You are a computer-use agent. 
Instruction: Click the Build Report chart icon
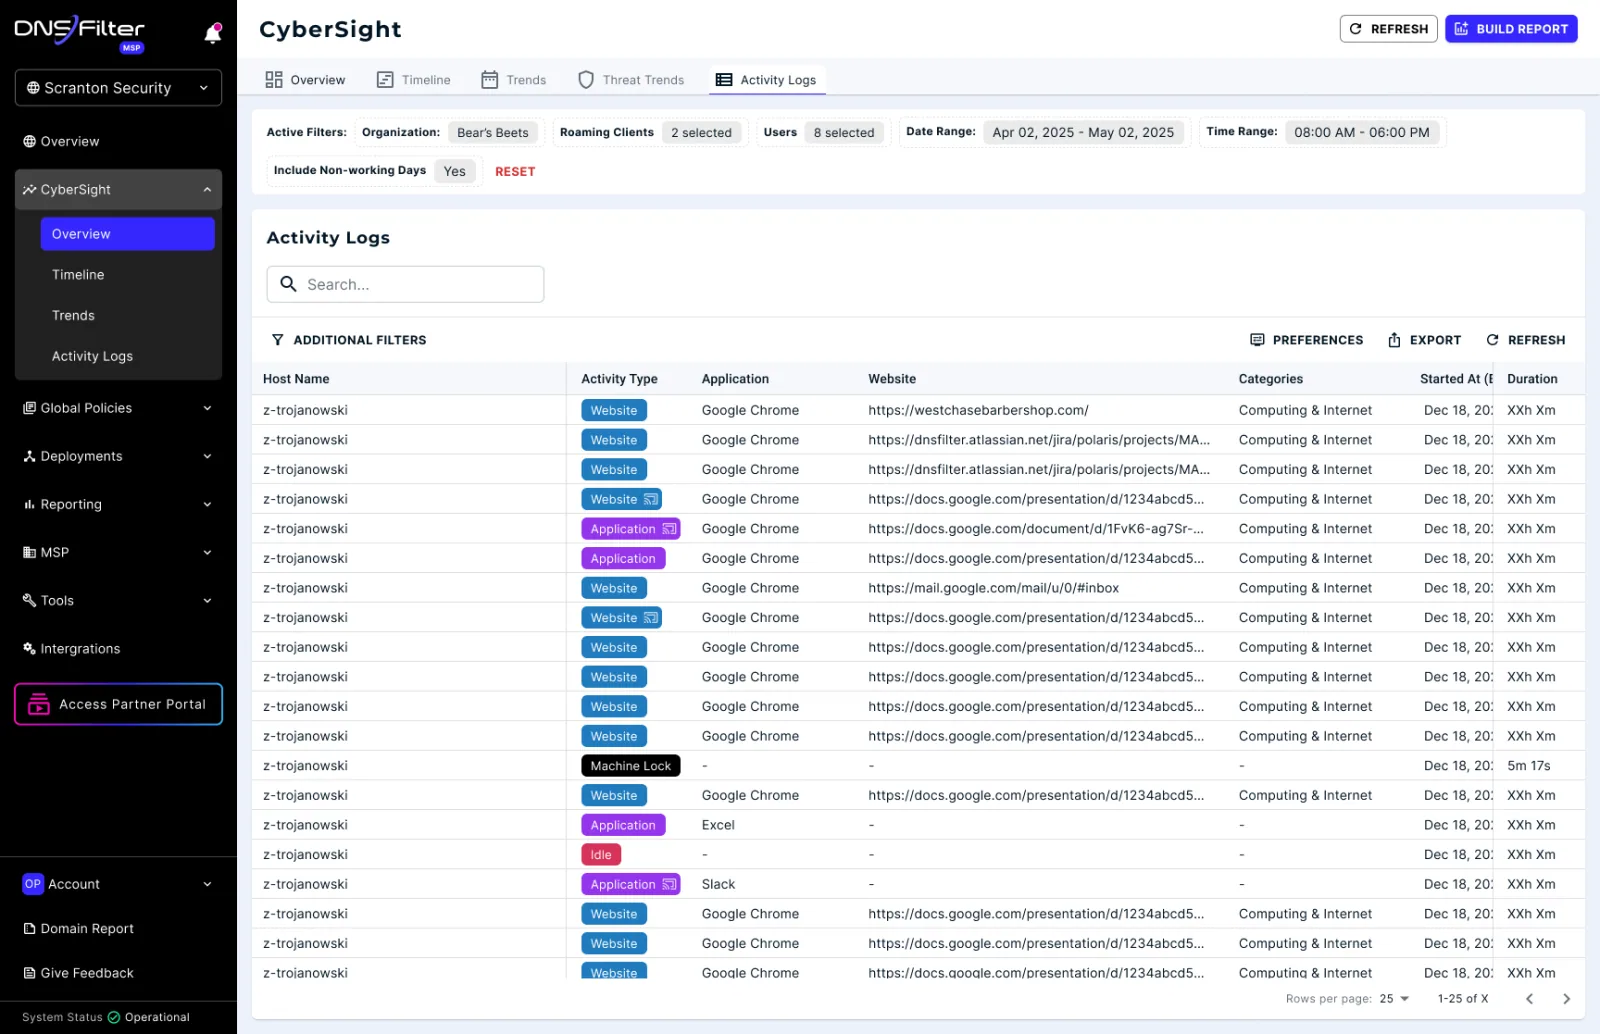point(1461,29)
